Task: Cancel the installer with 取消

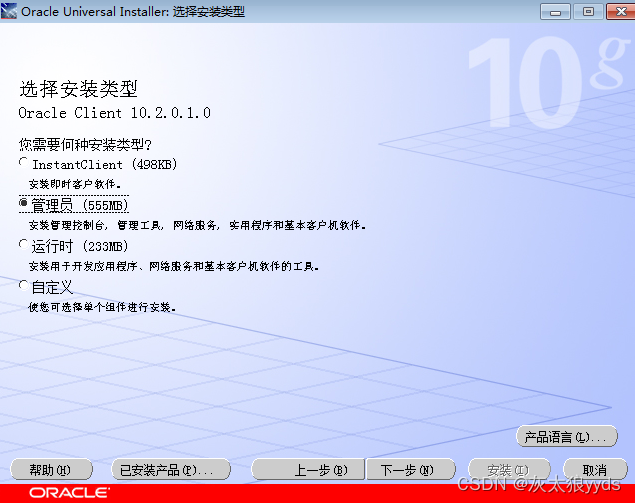Action: point(595,470)
